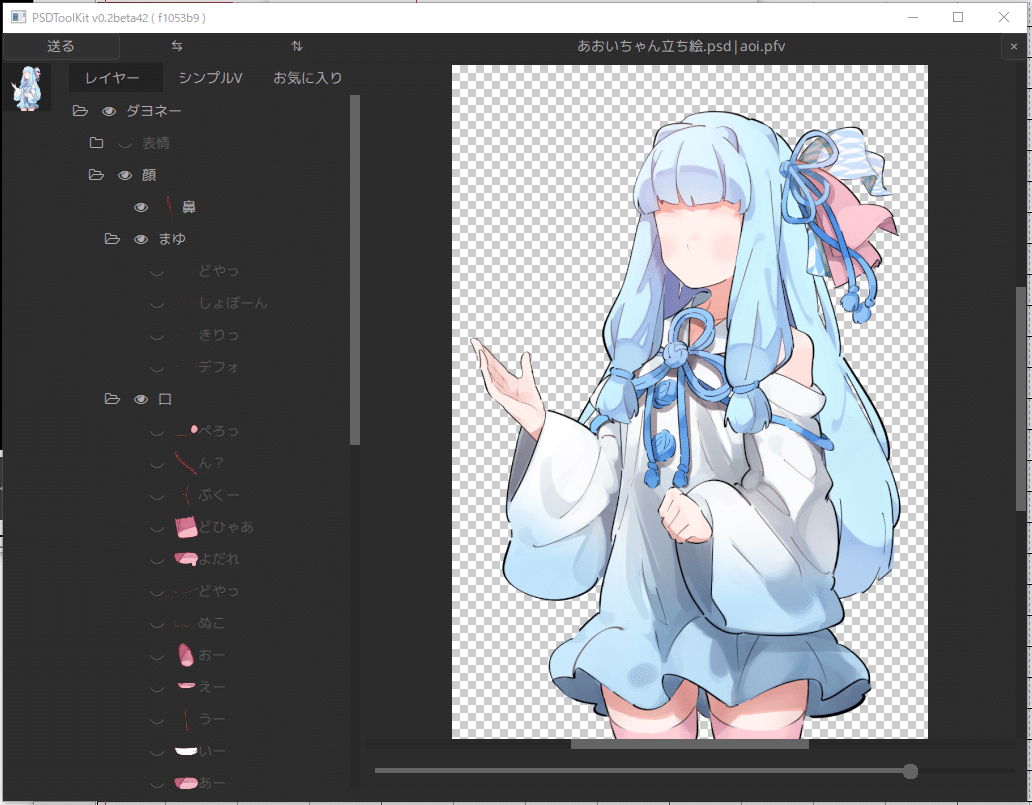Hide the 顔 layer group
1032x805 pixels.
125,175
